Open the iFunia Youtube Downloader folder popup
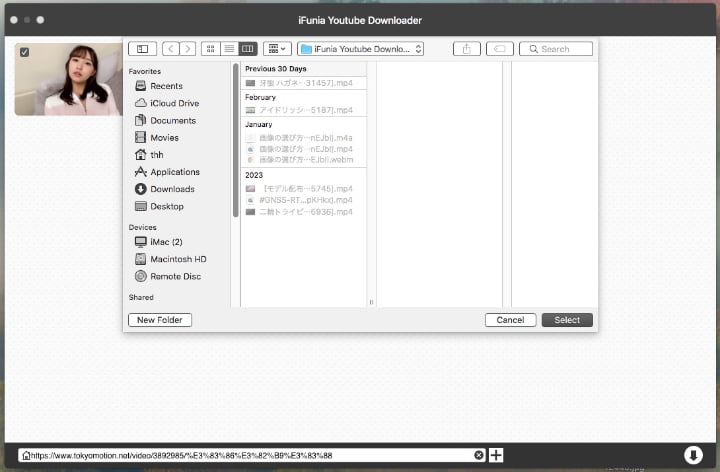Image resolution: width=720 pixels, height=472 pixels. coord(361,48)
